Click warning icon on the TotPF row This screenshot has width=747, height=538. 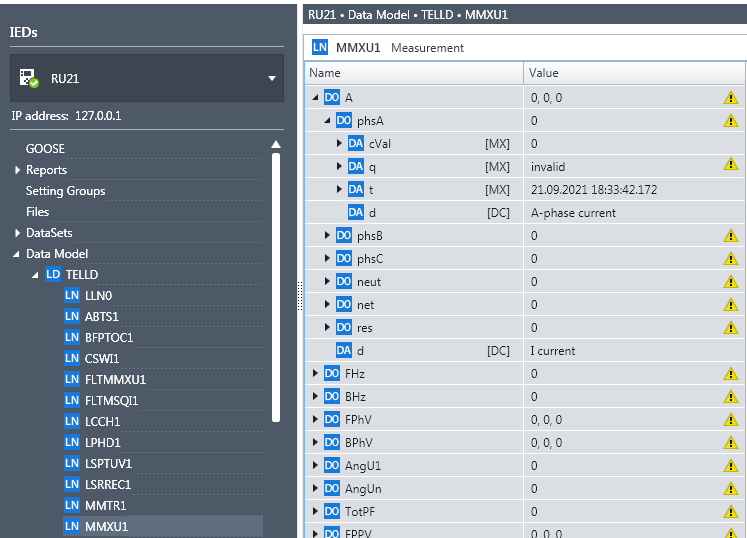730,512
